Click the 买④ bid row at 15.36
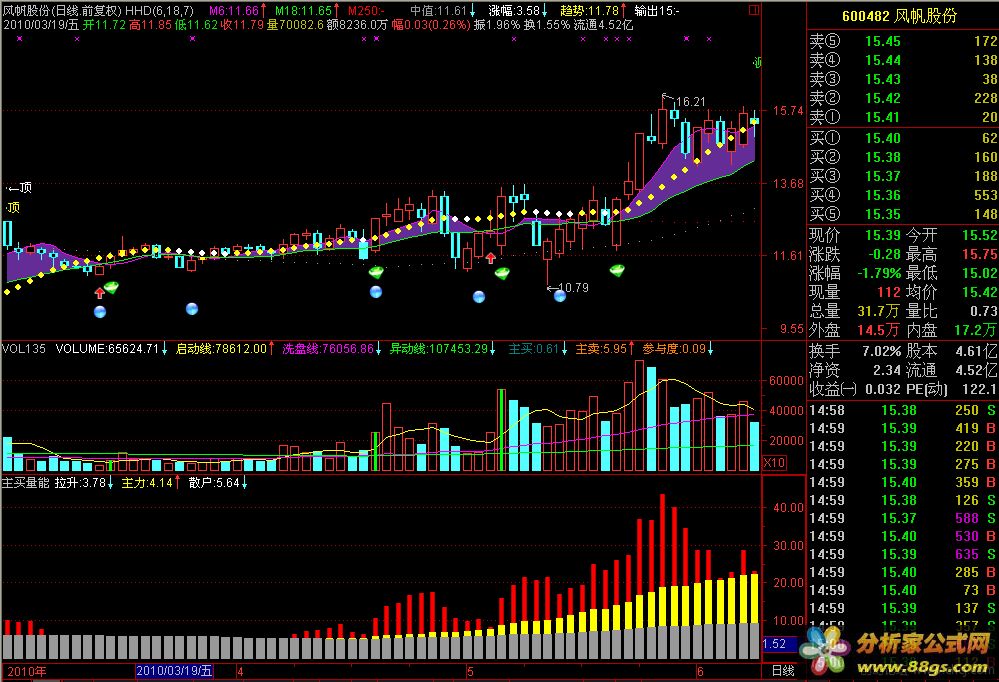Screen dimensions: 999x682 tap(903, 195)
